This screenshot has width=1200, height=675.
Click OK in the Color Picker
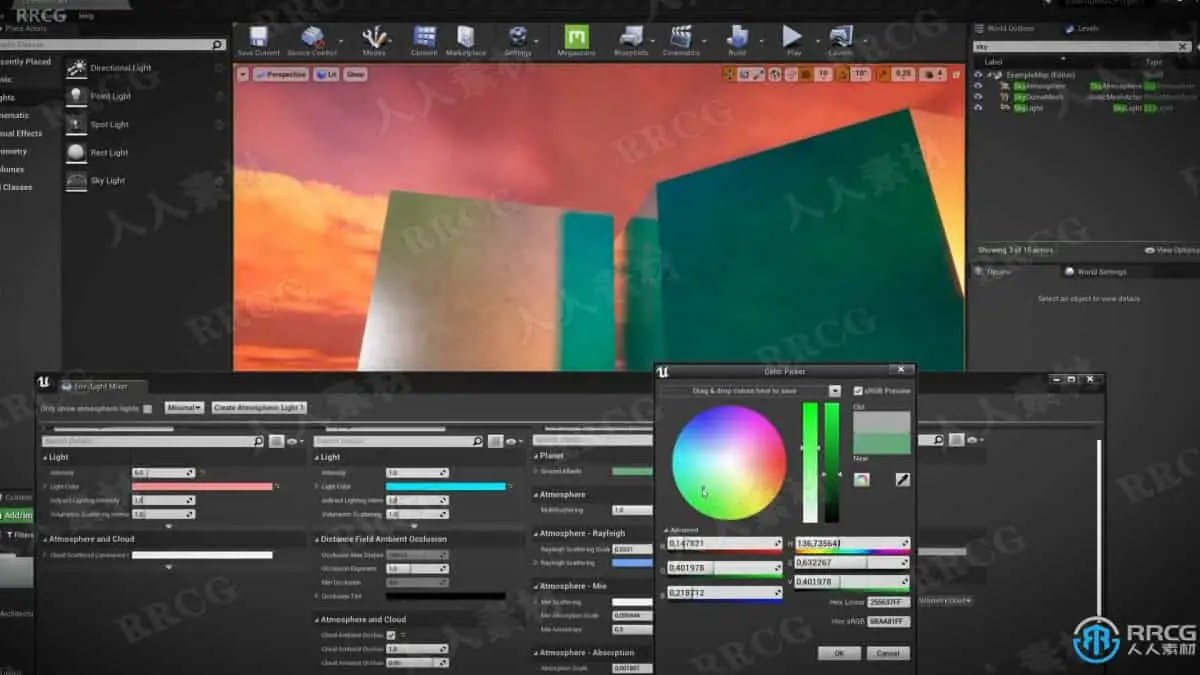838,653
